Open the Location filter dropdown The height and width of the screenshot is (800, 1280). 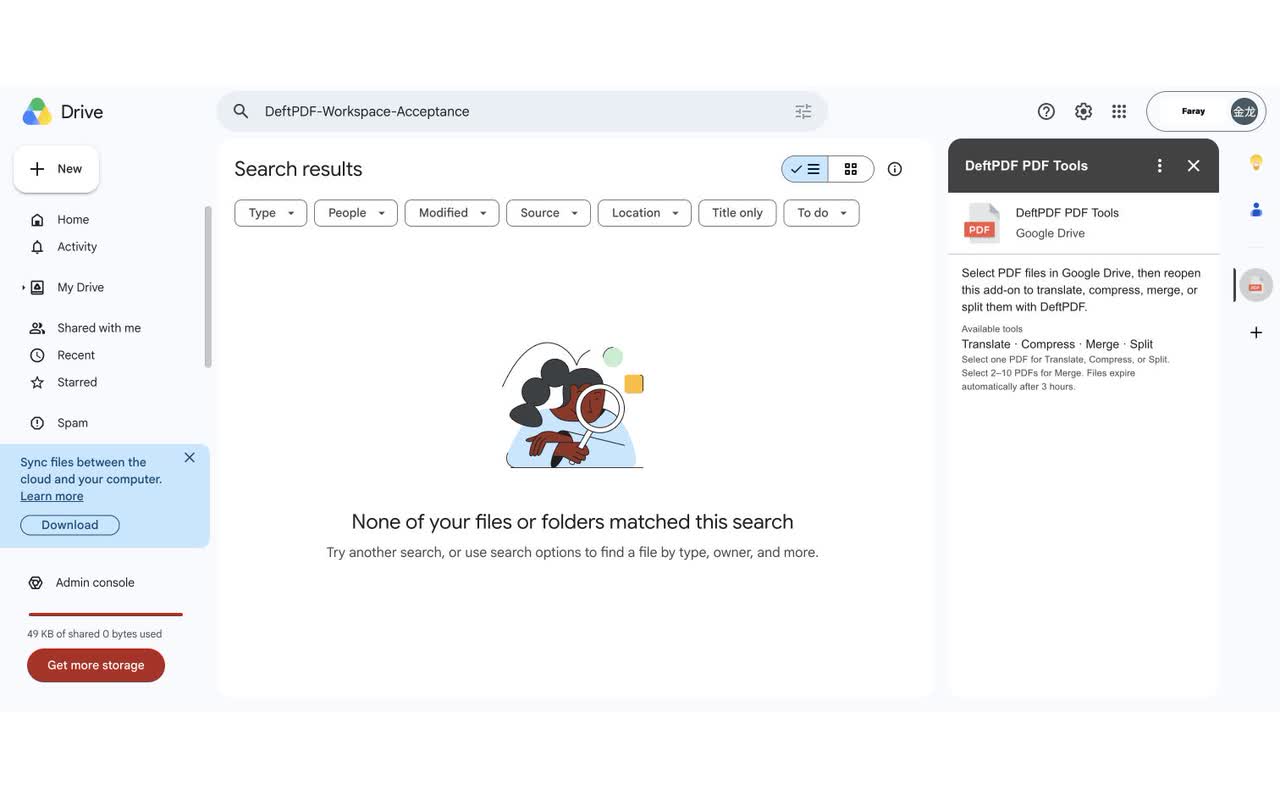point(645,213)
